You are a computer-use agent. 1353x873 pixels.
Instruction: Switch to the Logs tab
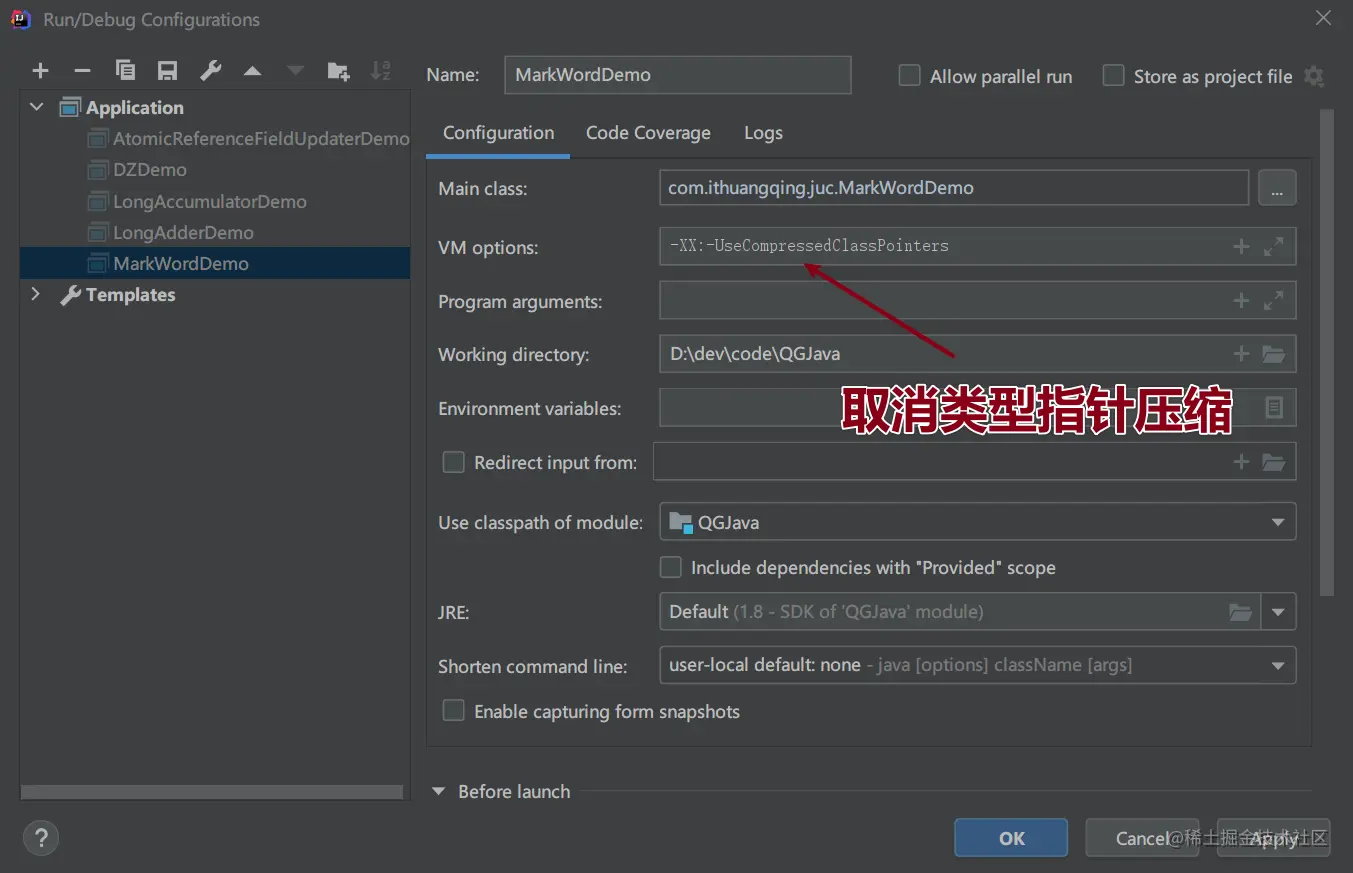click(763, 133)
